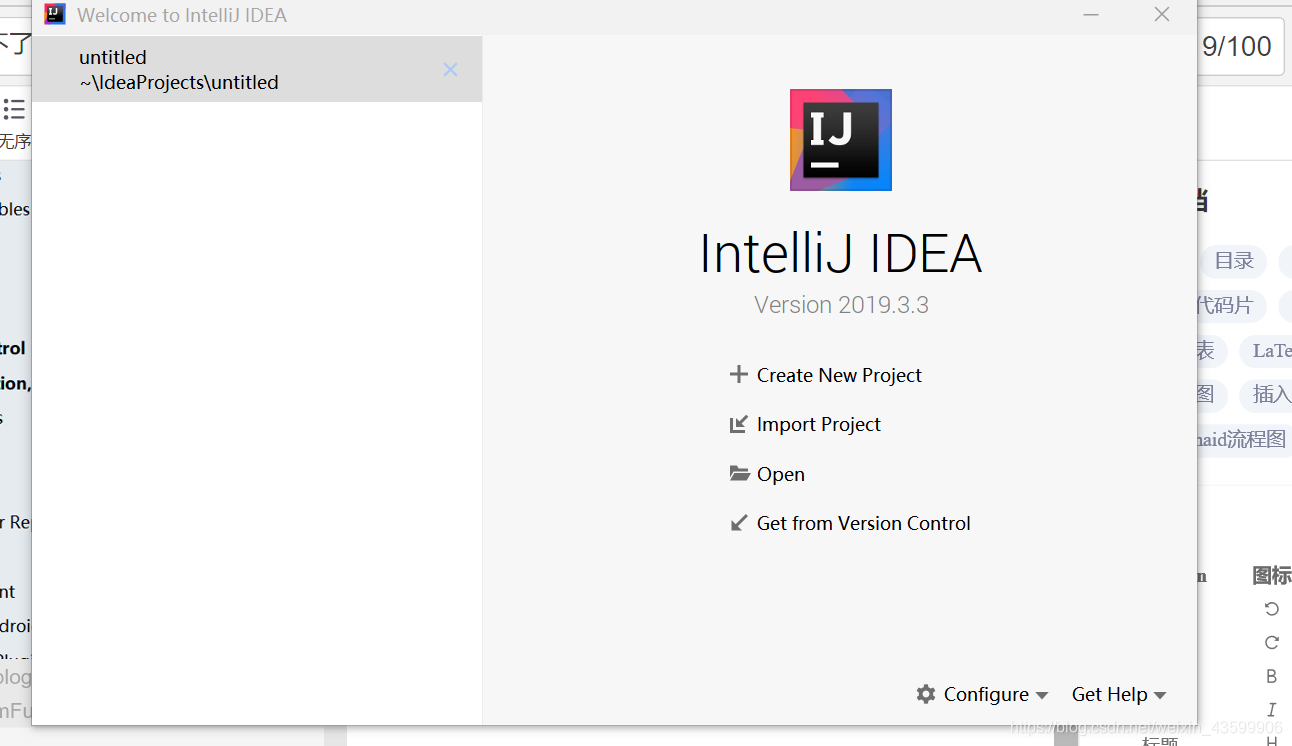Click the IntelliJ IDEA heading text
Image resolution: width=1292 pixels, height=746 pixels.
841,253
